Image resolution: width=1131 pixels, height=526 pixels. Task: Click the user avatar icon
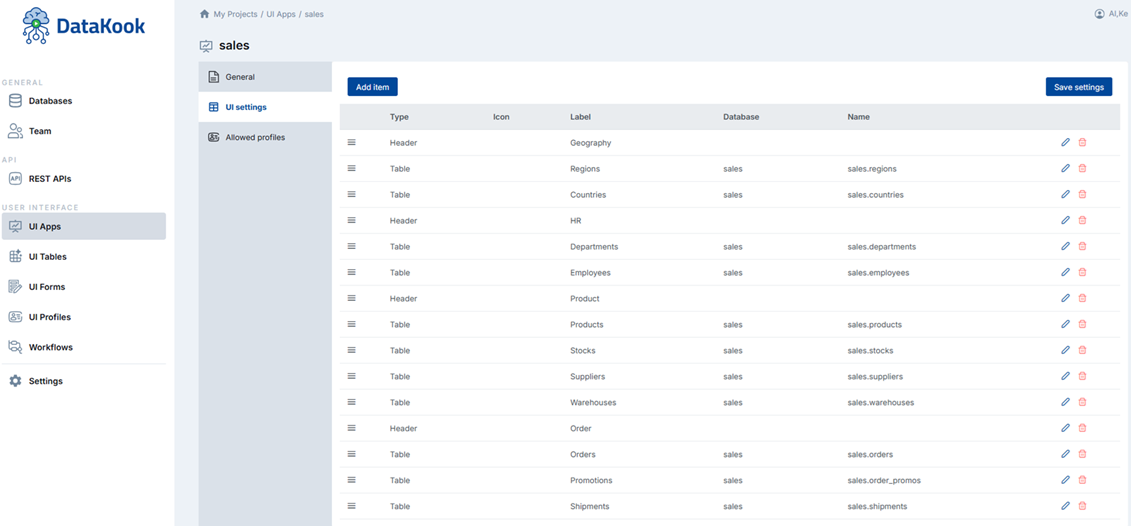coord(1099,14)
